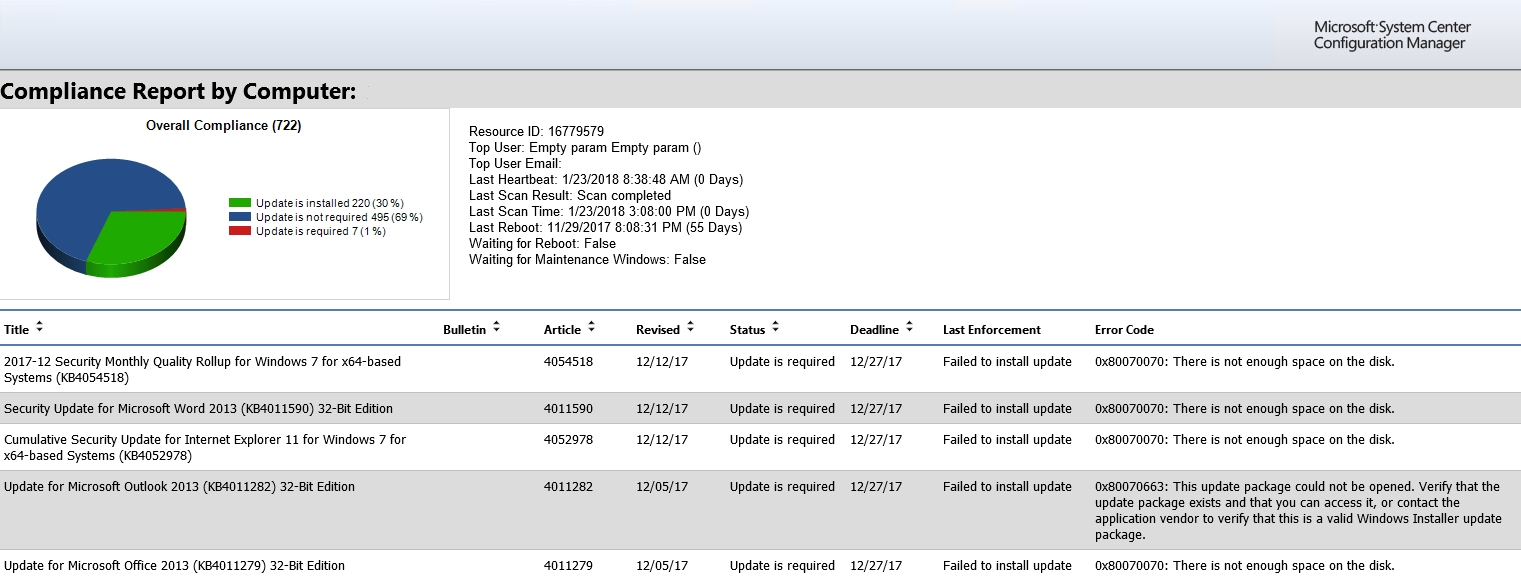Select the Security Update for Microsoft Word 2013 title
This screenshot has height=576, width=1521.
[x=198, y=409]
